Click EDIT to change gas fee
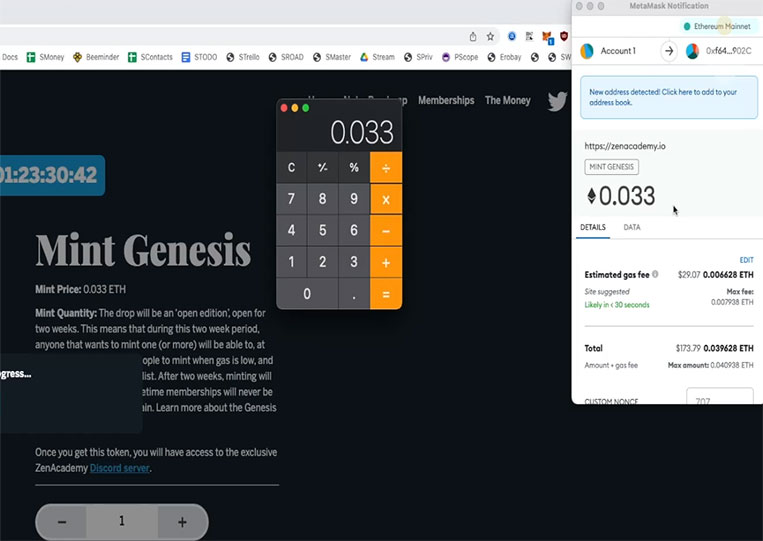This screenshot has height=541, width=763. tap(746, 260)
